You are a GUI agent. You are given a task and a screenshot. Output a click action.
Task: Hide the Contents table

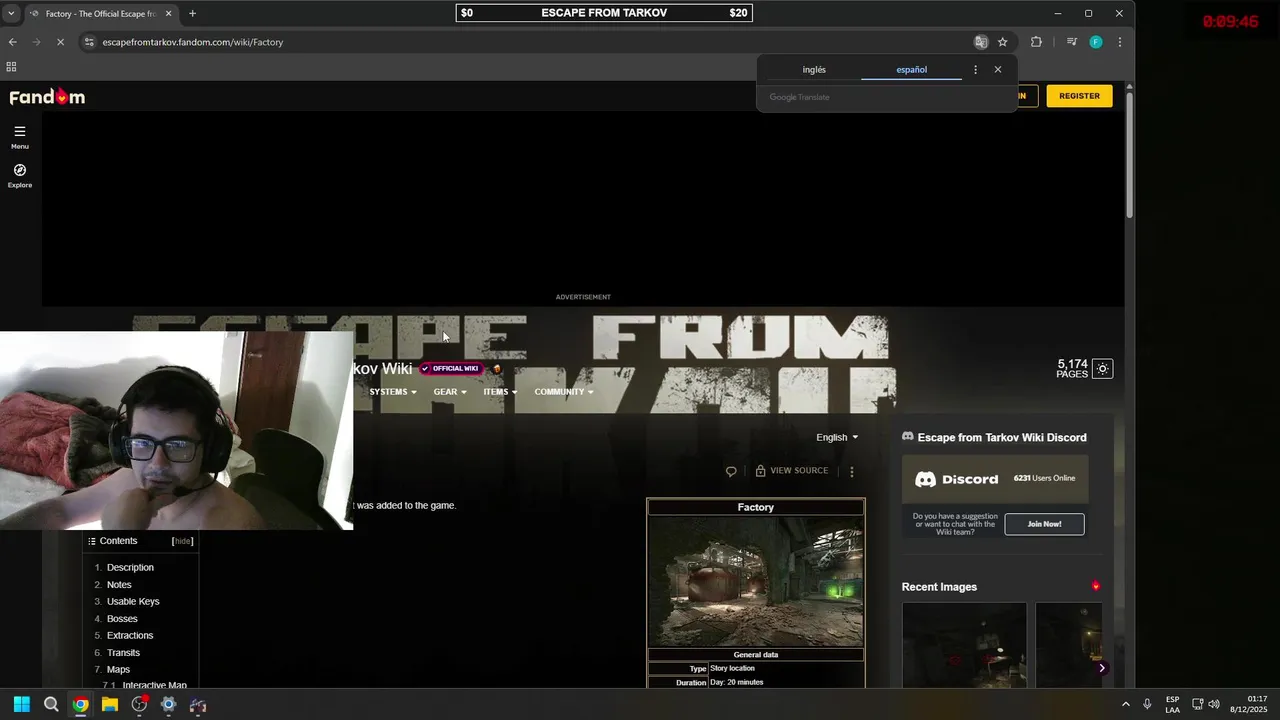182,541
